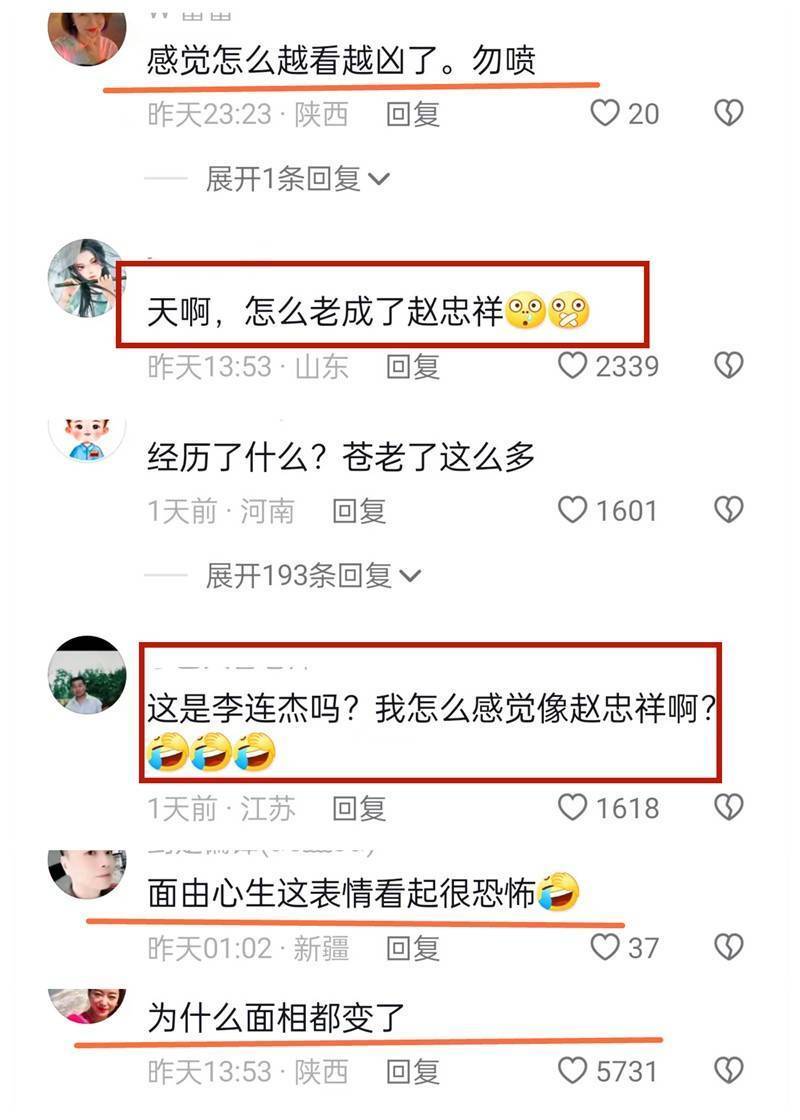The image size is (800, 1120).
Task: Reply to the Henan comment via 回复
Action: click(x=359, y=511)
